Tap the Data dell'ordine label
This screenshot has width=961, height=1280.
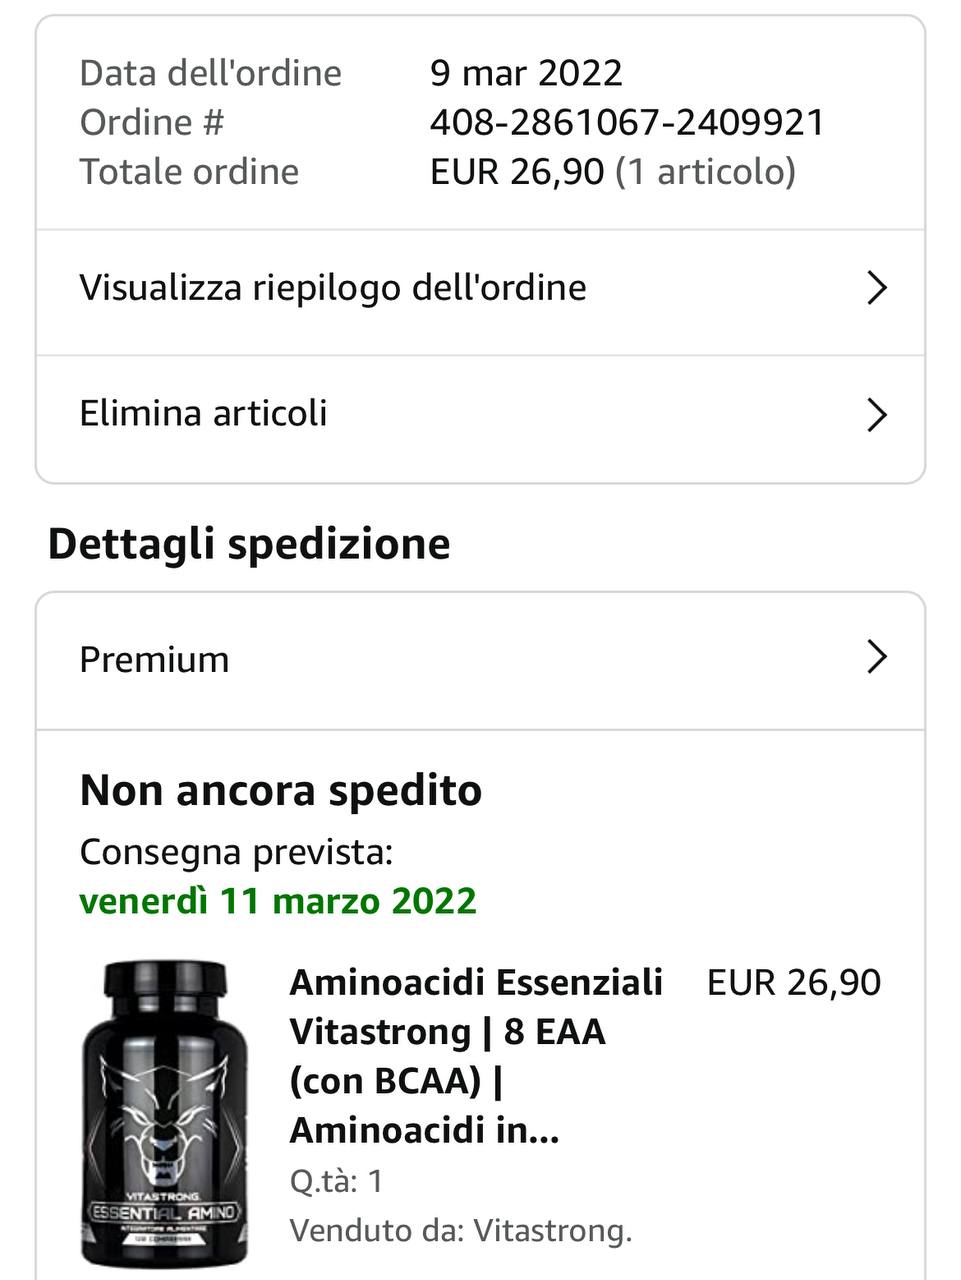tap(210, 73)
